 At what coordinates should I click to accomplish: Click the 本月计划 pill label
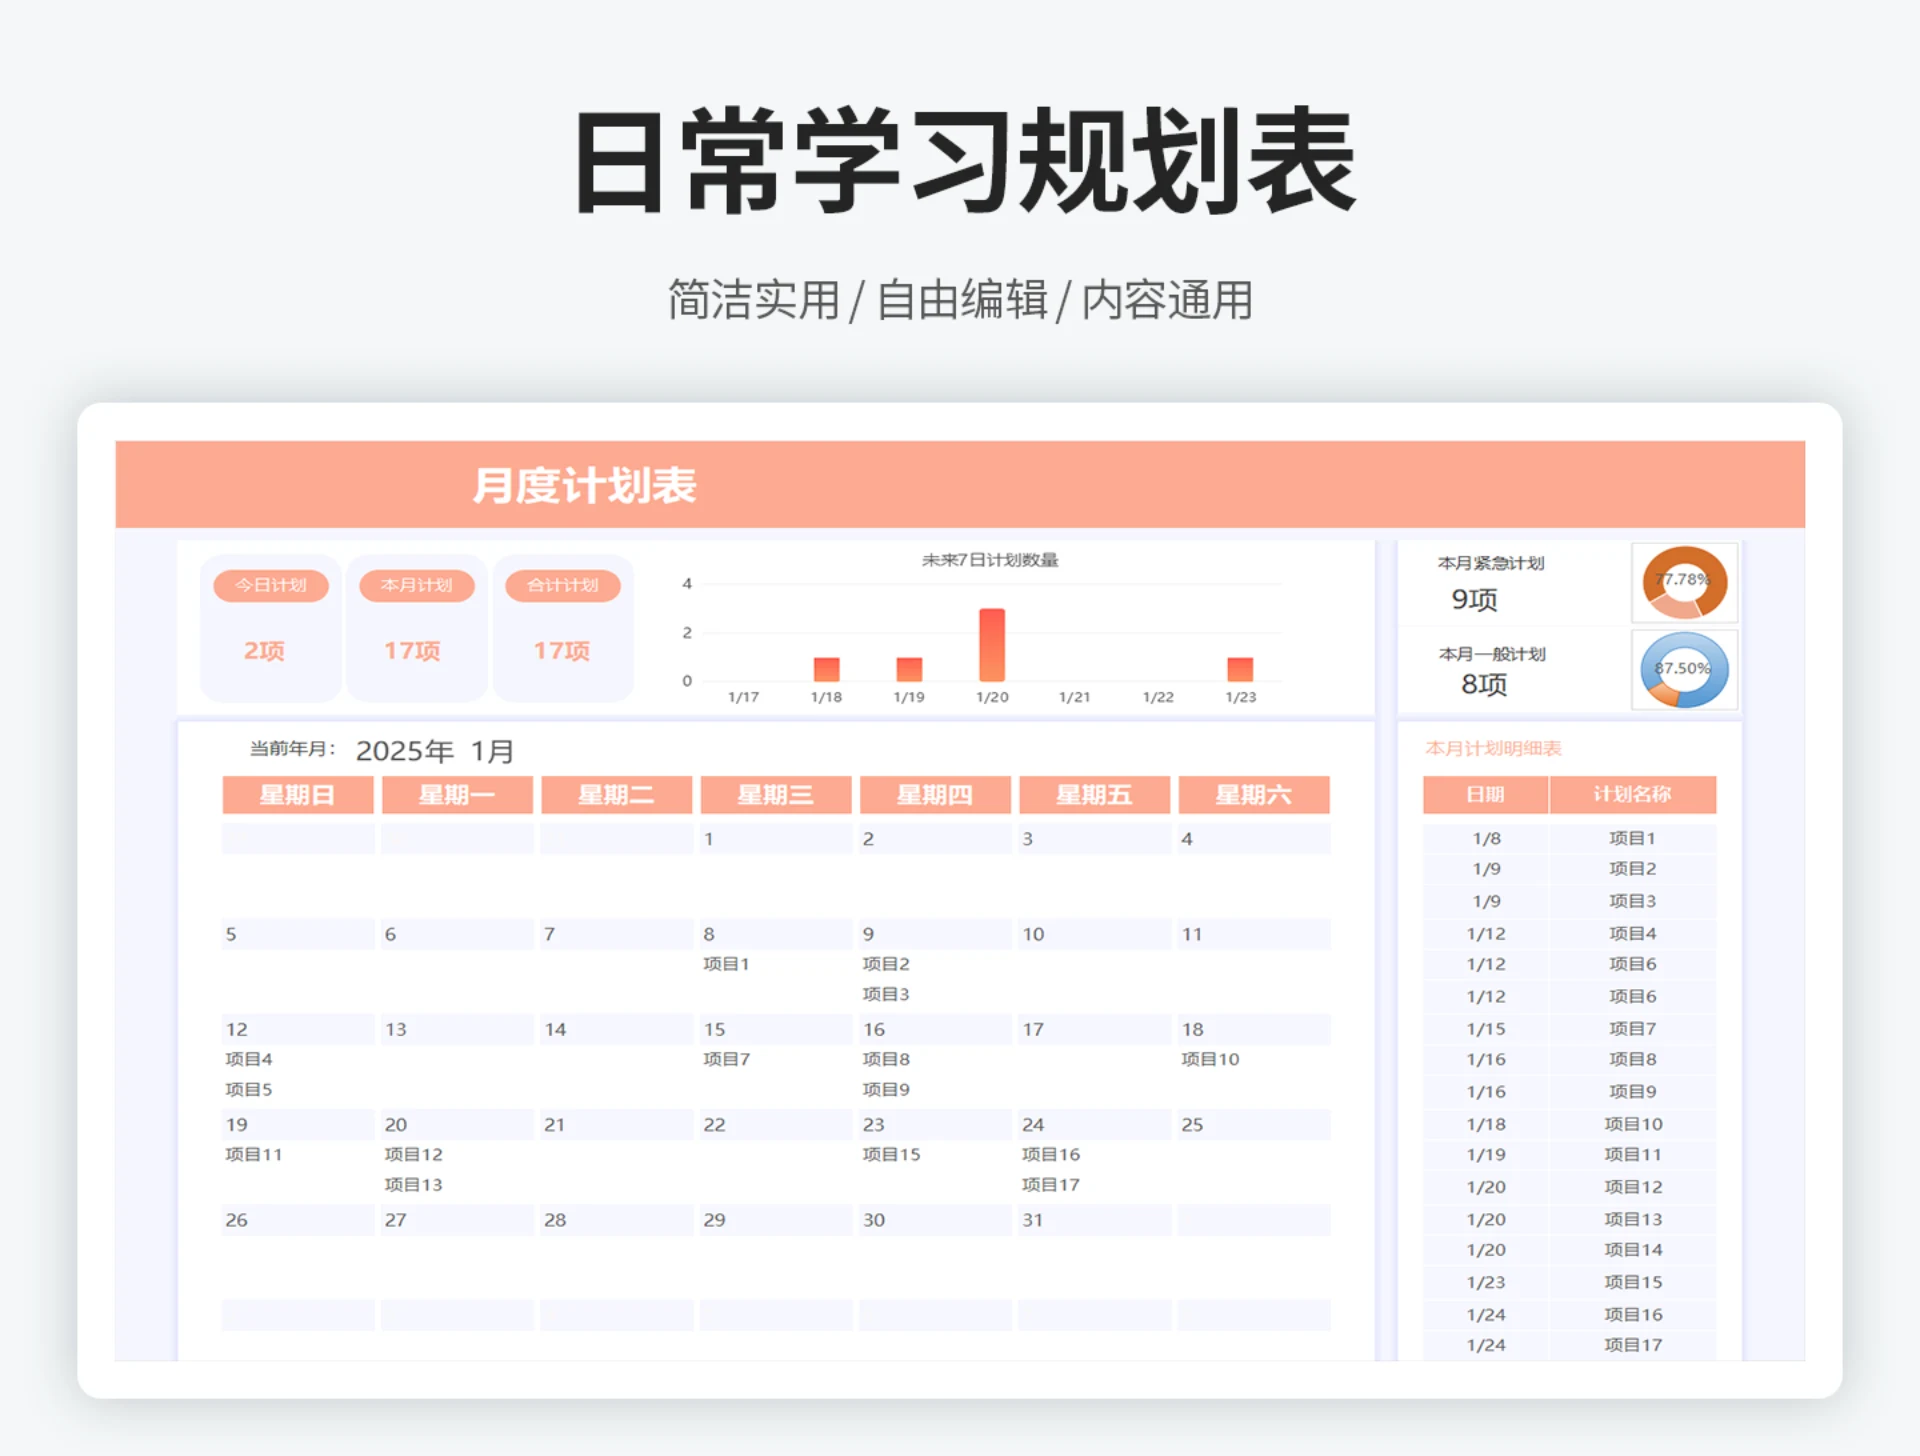click(x=417, y=585)
